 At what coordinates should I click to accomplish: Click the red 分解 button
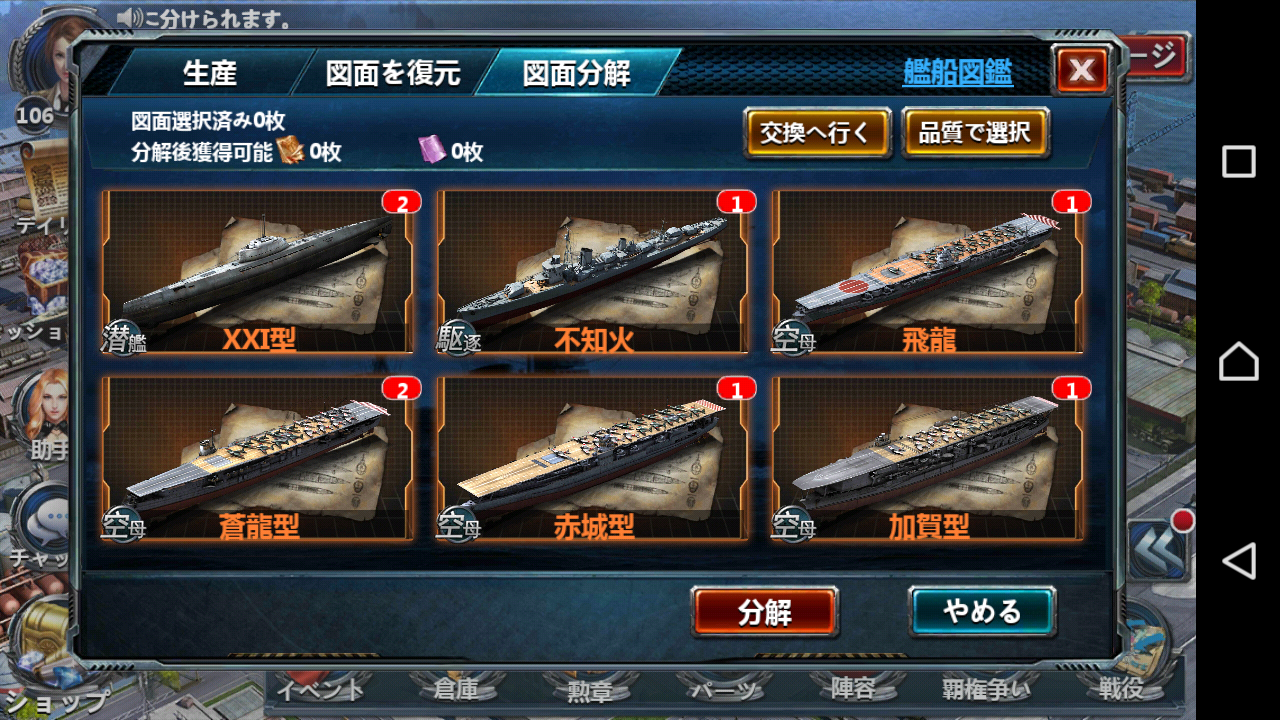click(765, 612)
